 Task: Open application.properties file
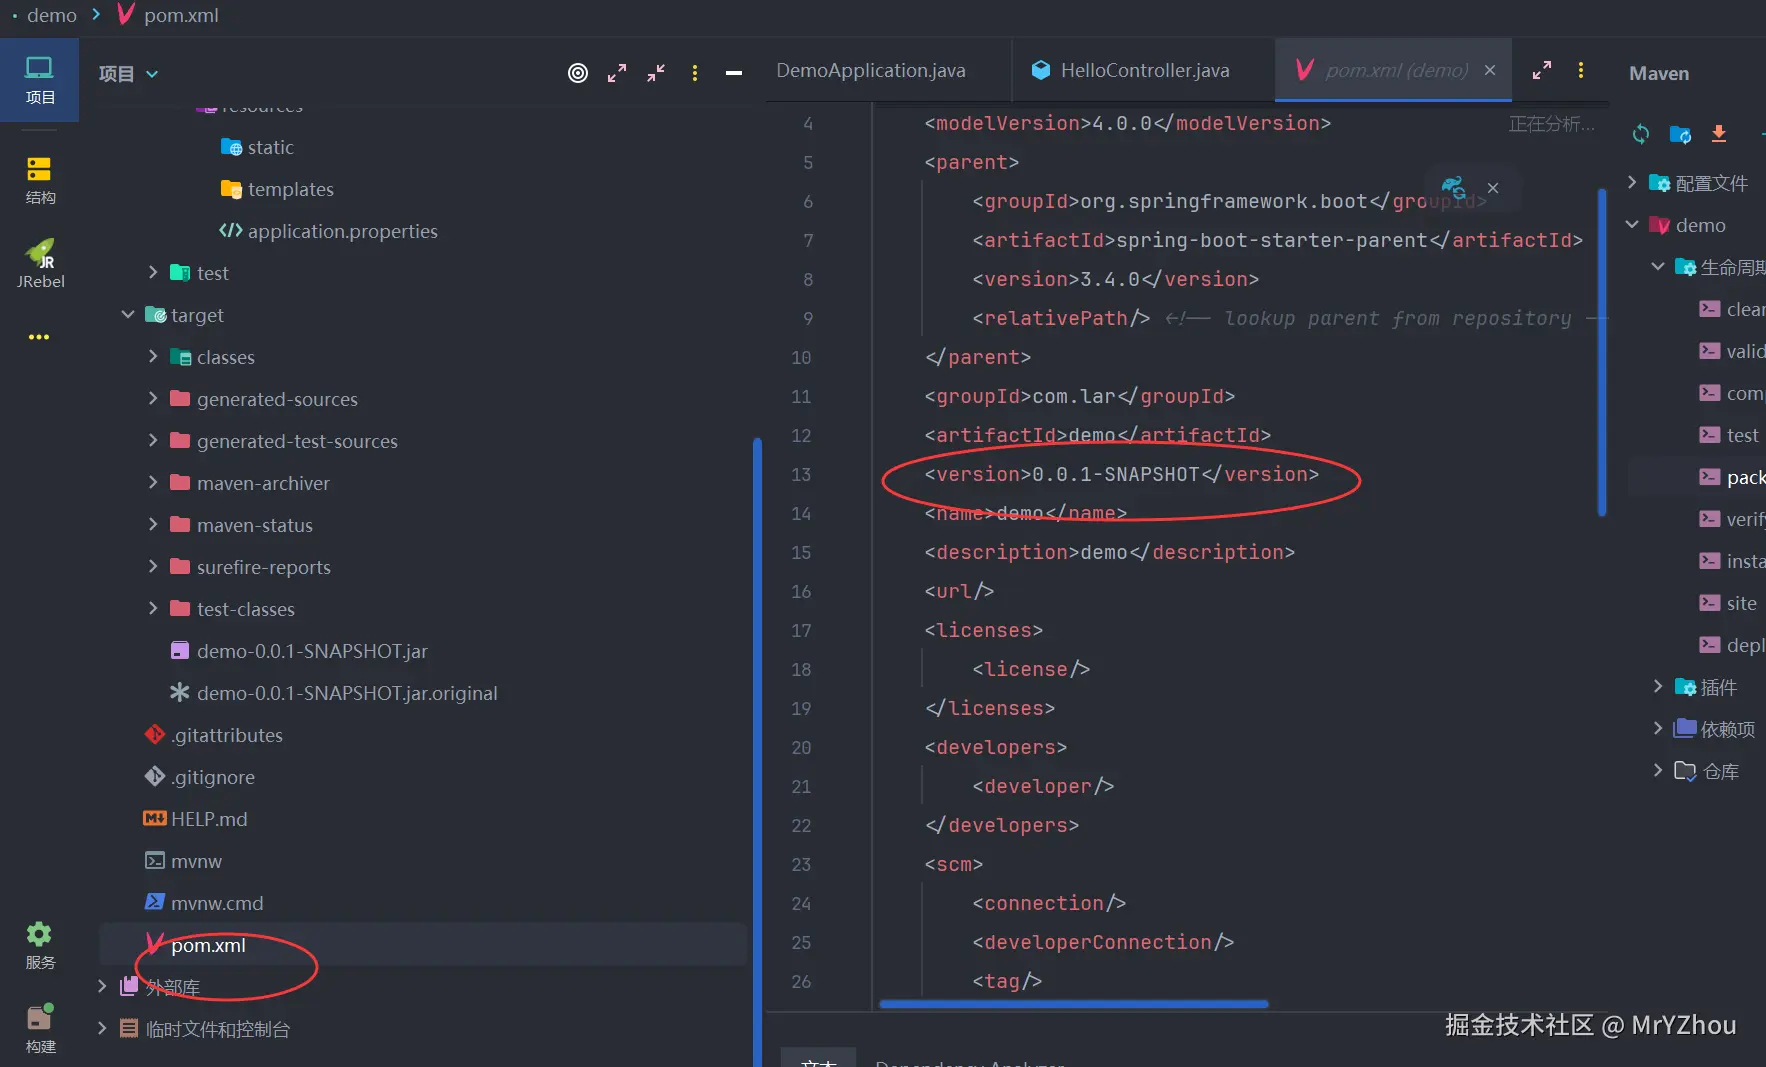pyautogui.click(x=328, y=231)
